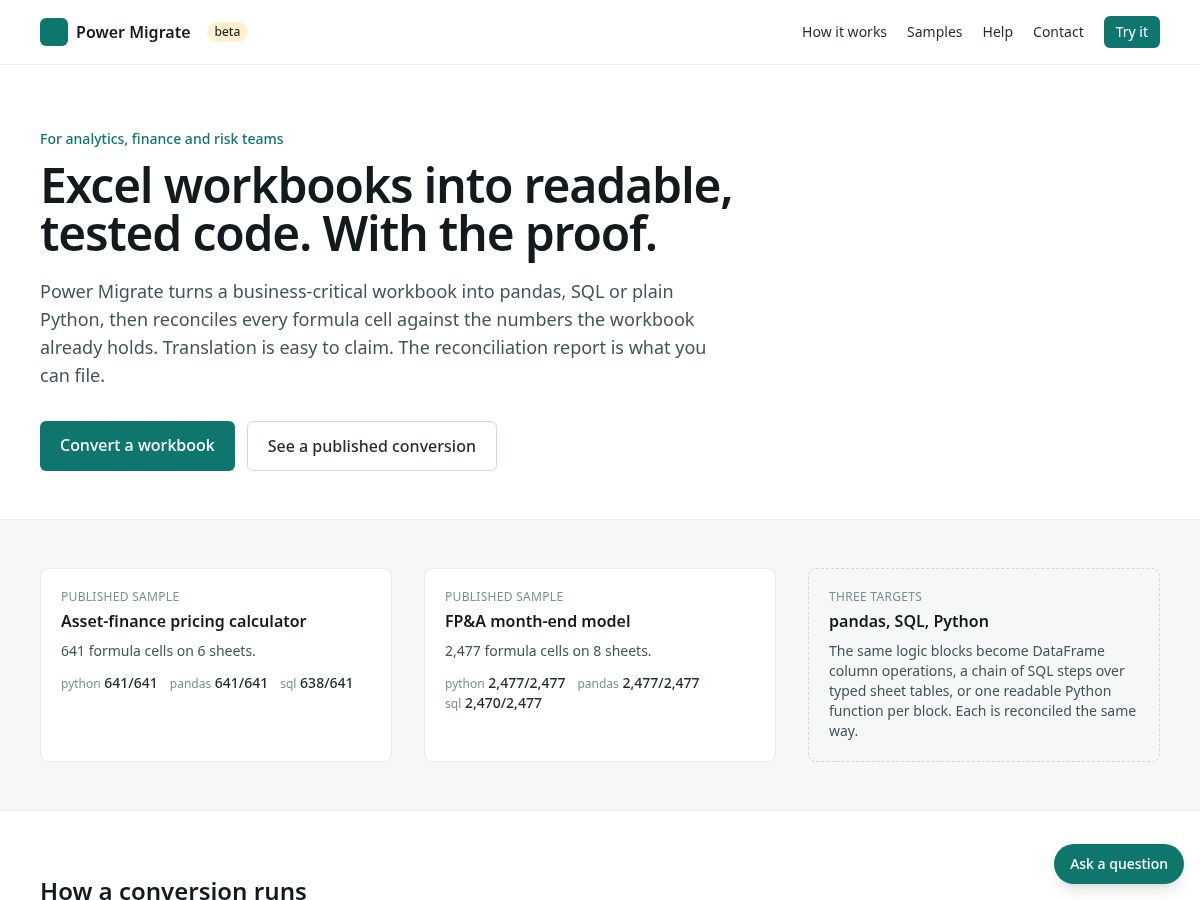Image resolution: width=1200 pixels, height=900 pixels.
Task: Open the Help navigation link
Action: click(997, 32)
